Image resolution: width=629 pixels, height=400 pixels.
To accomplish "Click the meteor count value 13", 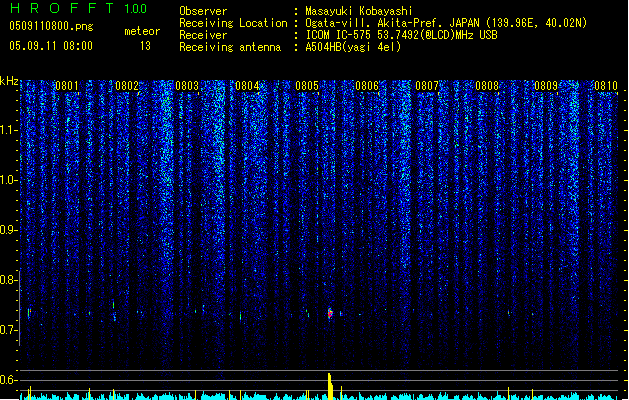I will click(x=145, y=46).
